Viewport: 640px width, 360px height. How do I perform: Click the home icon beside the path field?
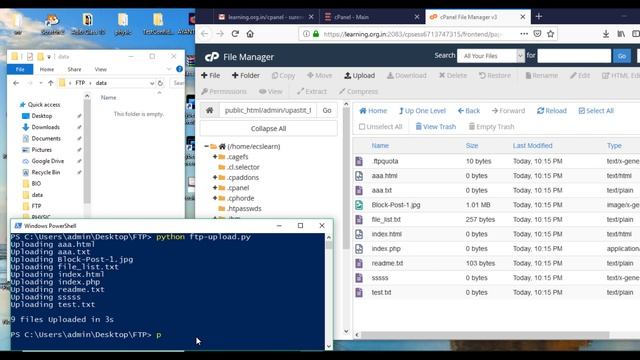click(x=209, y=110)
